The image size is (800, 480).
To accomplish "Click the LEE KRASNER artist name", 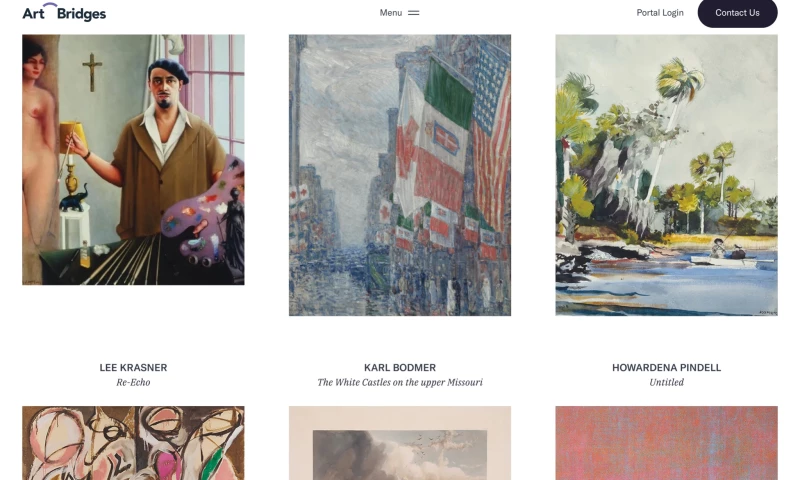I will click(133, 367).
